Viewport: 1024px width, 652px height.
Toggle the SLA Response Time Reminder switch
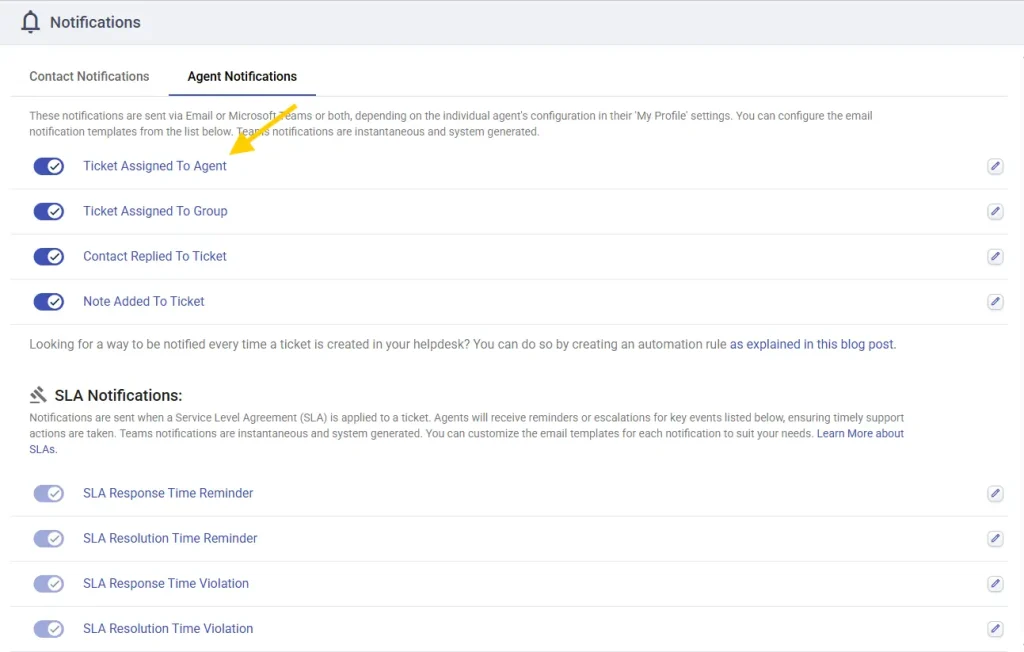[x=48, y=493]
